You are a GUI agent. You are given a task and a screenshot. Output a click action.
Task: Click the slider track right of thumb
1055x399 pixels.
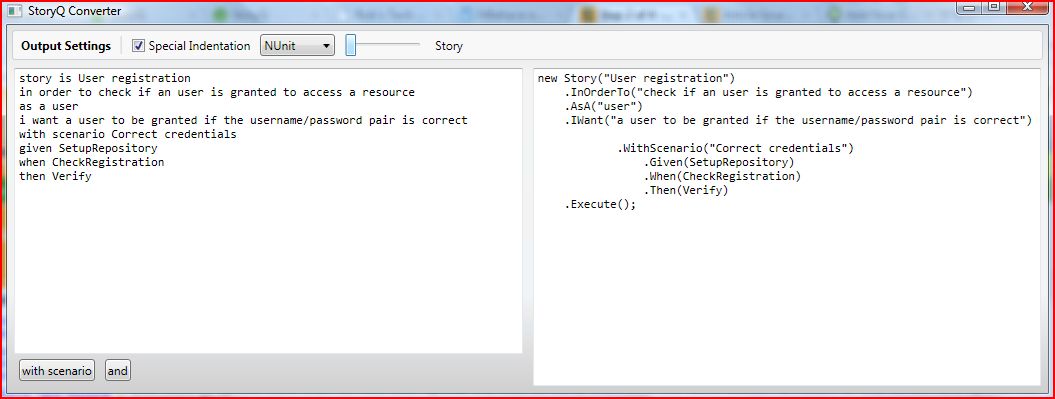click(x=388, y=45)
